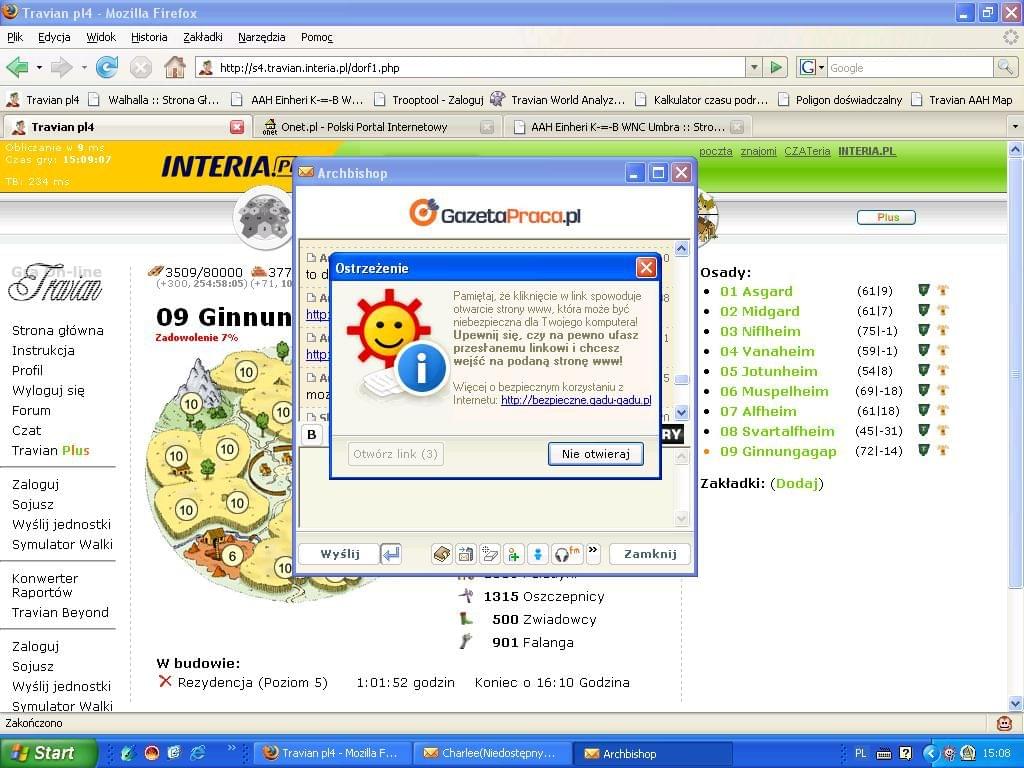The width and height of the screenshot is (1024, 768).
Task: Open the Windows Start button
Action: coord(48,753)
